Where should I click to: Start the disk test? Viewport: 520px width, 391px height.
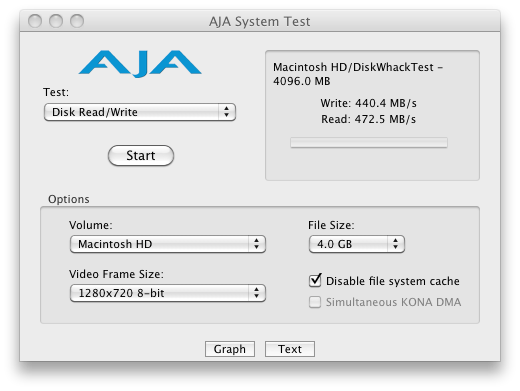pyautogui.click(x=141, y=155)
